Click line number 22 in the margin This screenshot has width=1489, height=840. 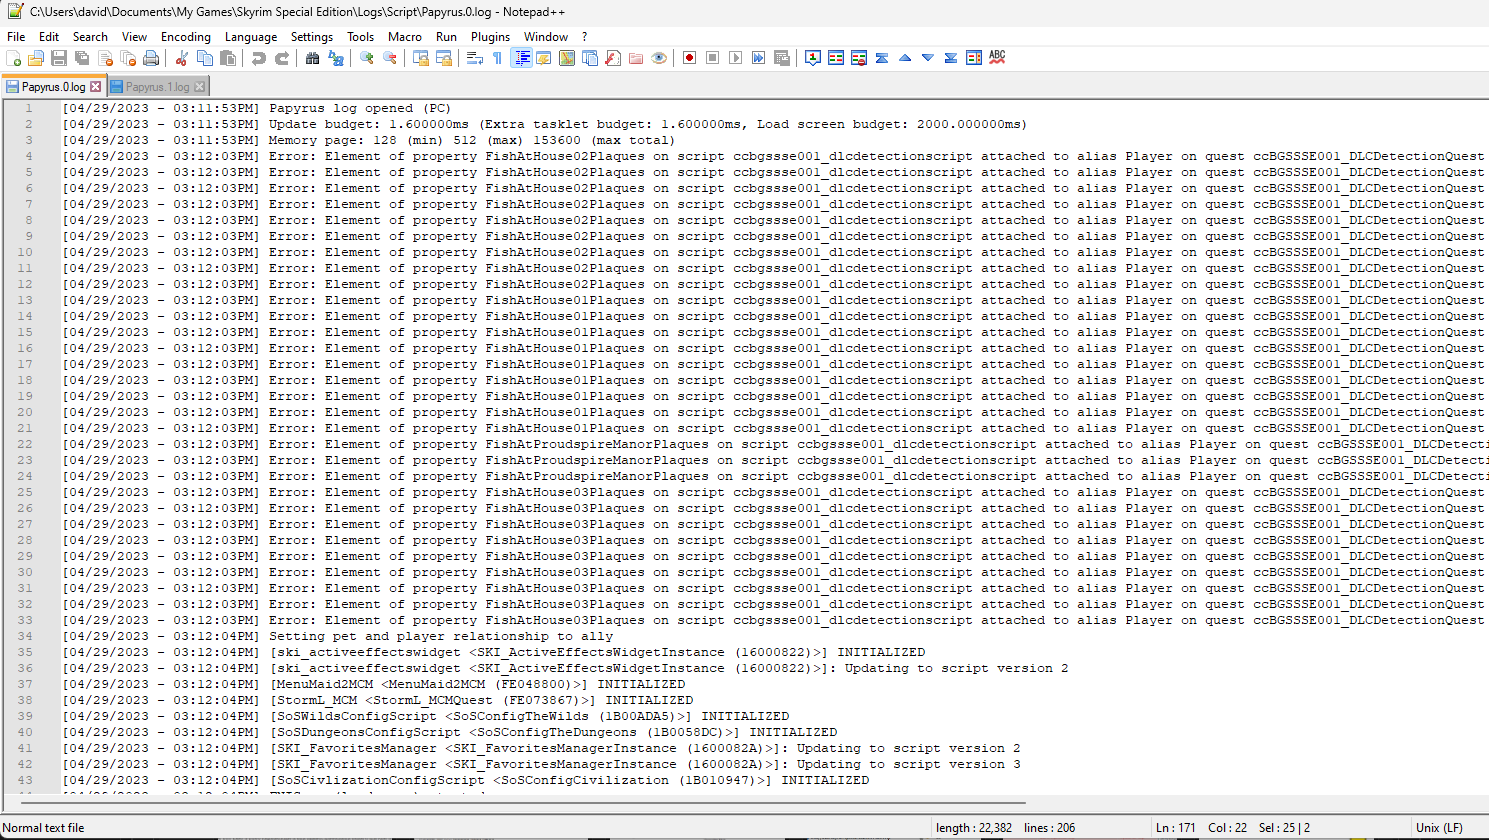pyautogui.click(x=24, y=444)
